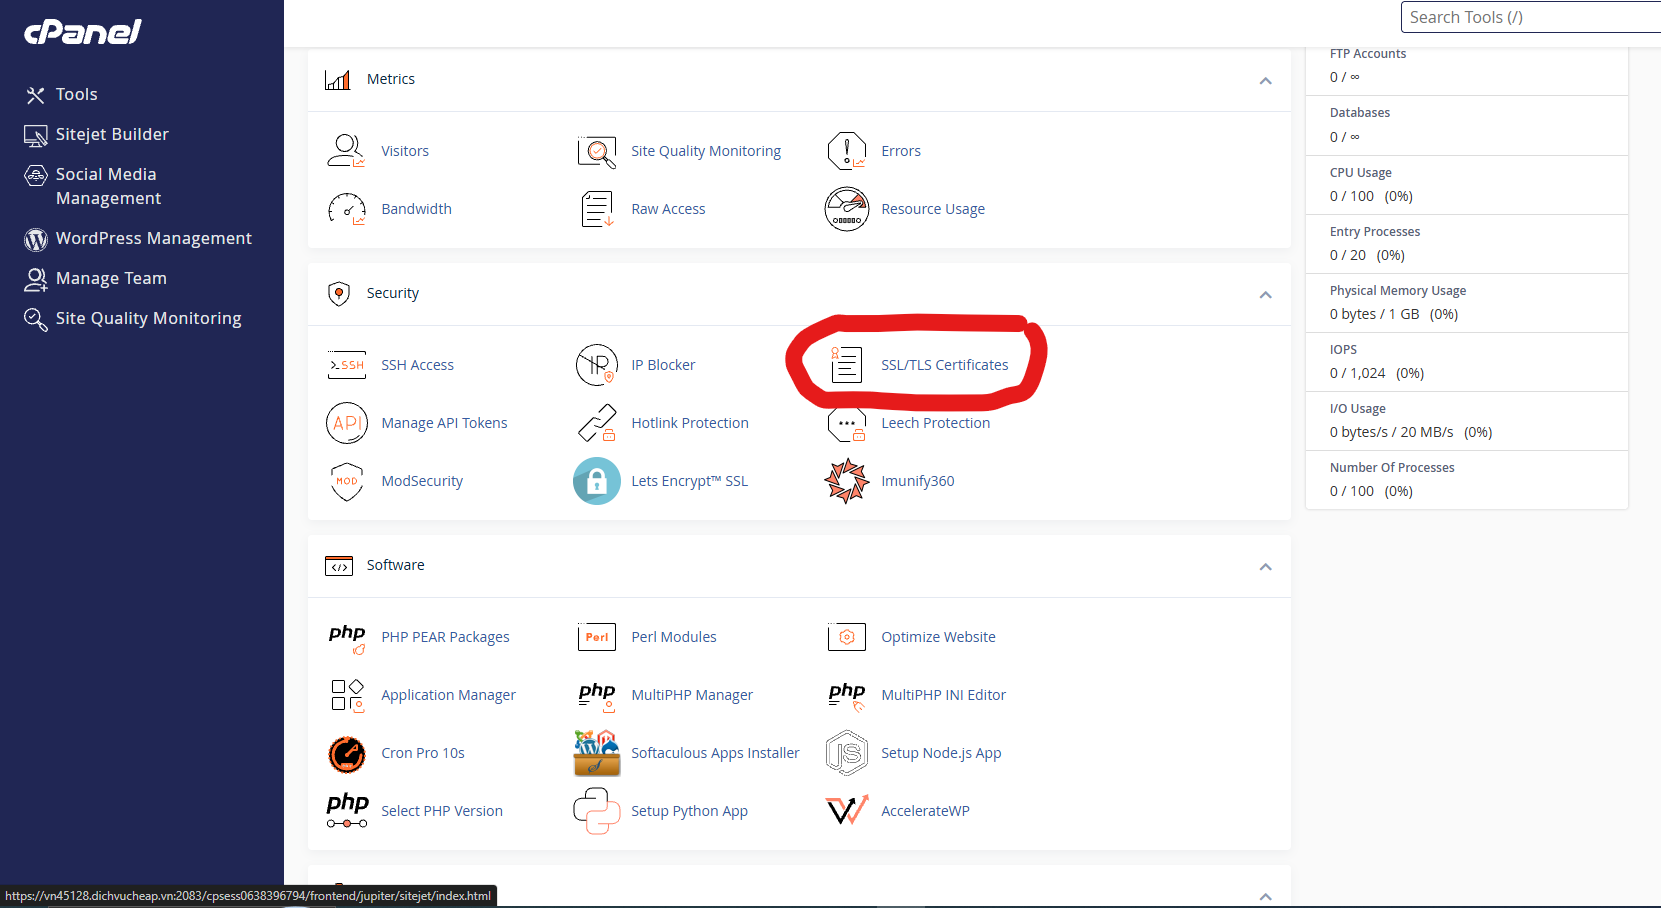Screen dimensions: 1661x908
Task: Click the Bandwidth gauge icon
Action: (347, 209)
